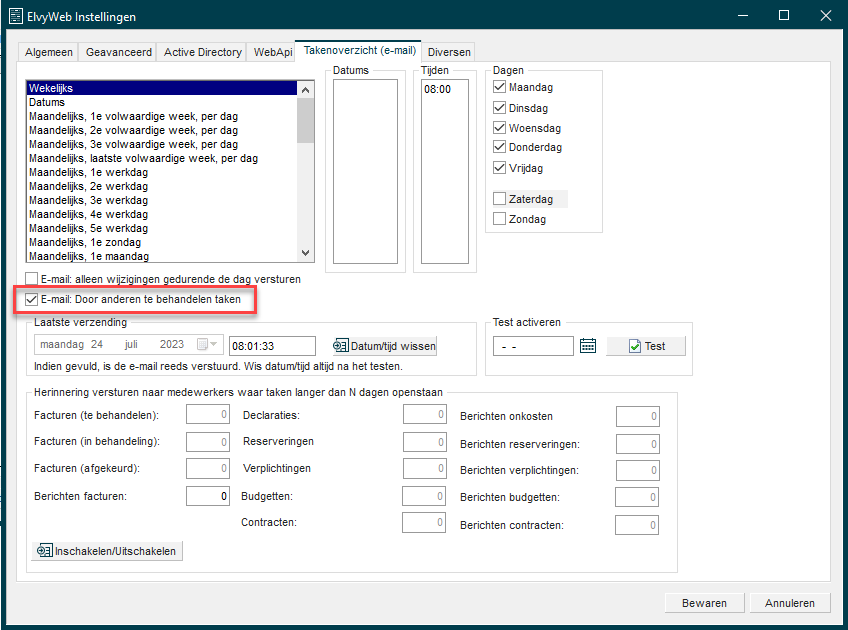Viewport: 848px width, 630px height.
Task: Go to the Diversen tab
Action: pyautogui.click(x=448, y=52)
